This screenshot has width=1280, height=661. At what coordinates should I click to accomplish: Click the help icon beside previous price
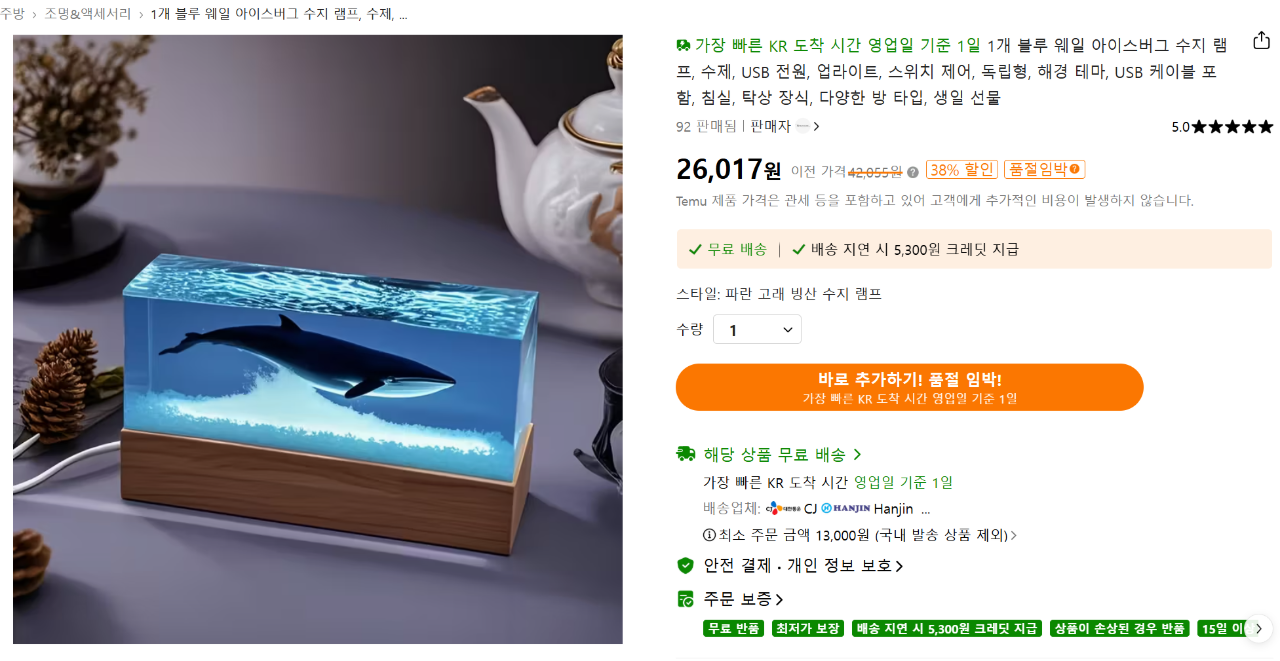point(913,172)
